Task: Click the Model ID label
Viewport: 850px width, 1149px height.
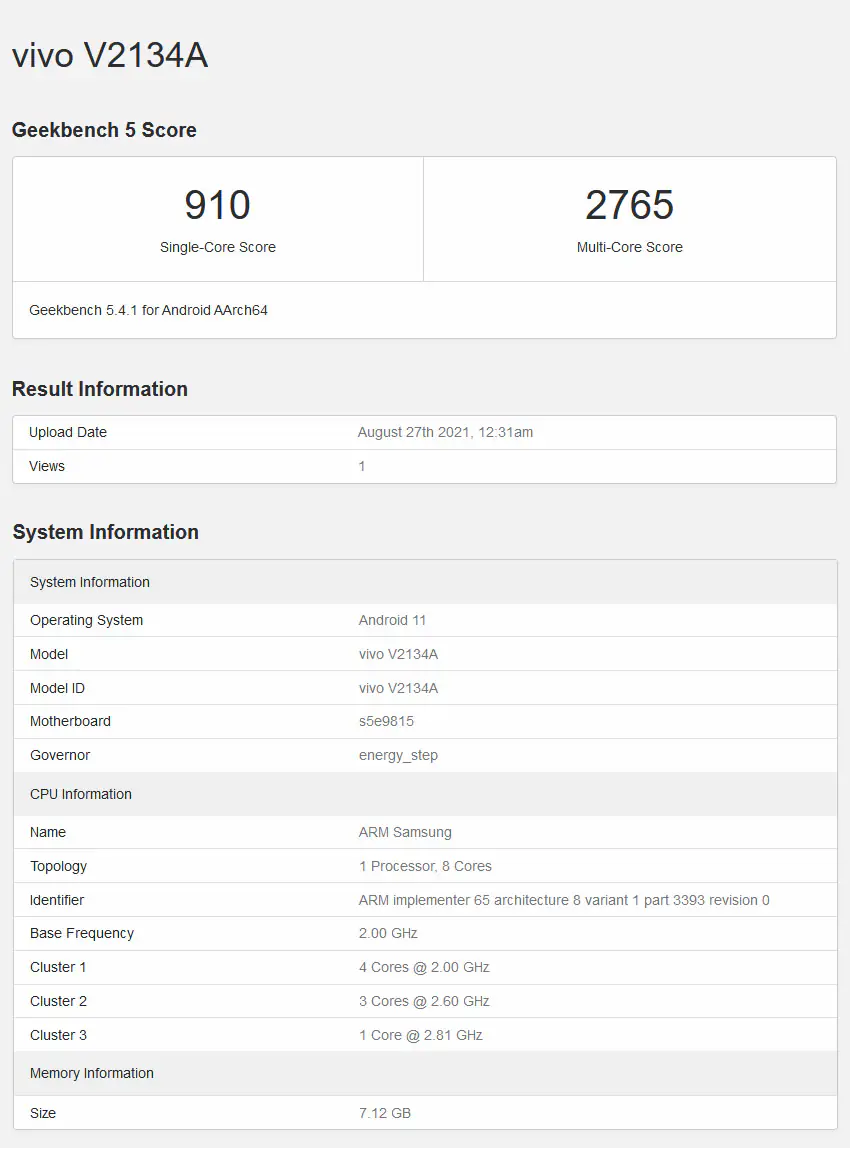Action: point(57,688)
